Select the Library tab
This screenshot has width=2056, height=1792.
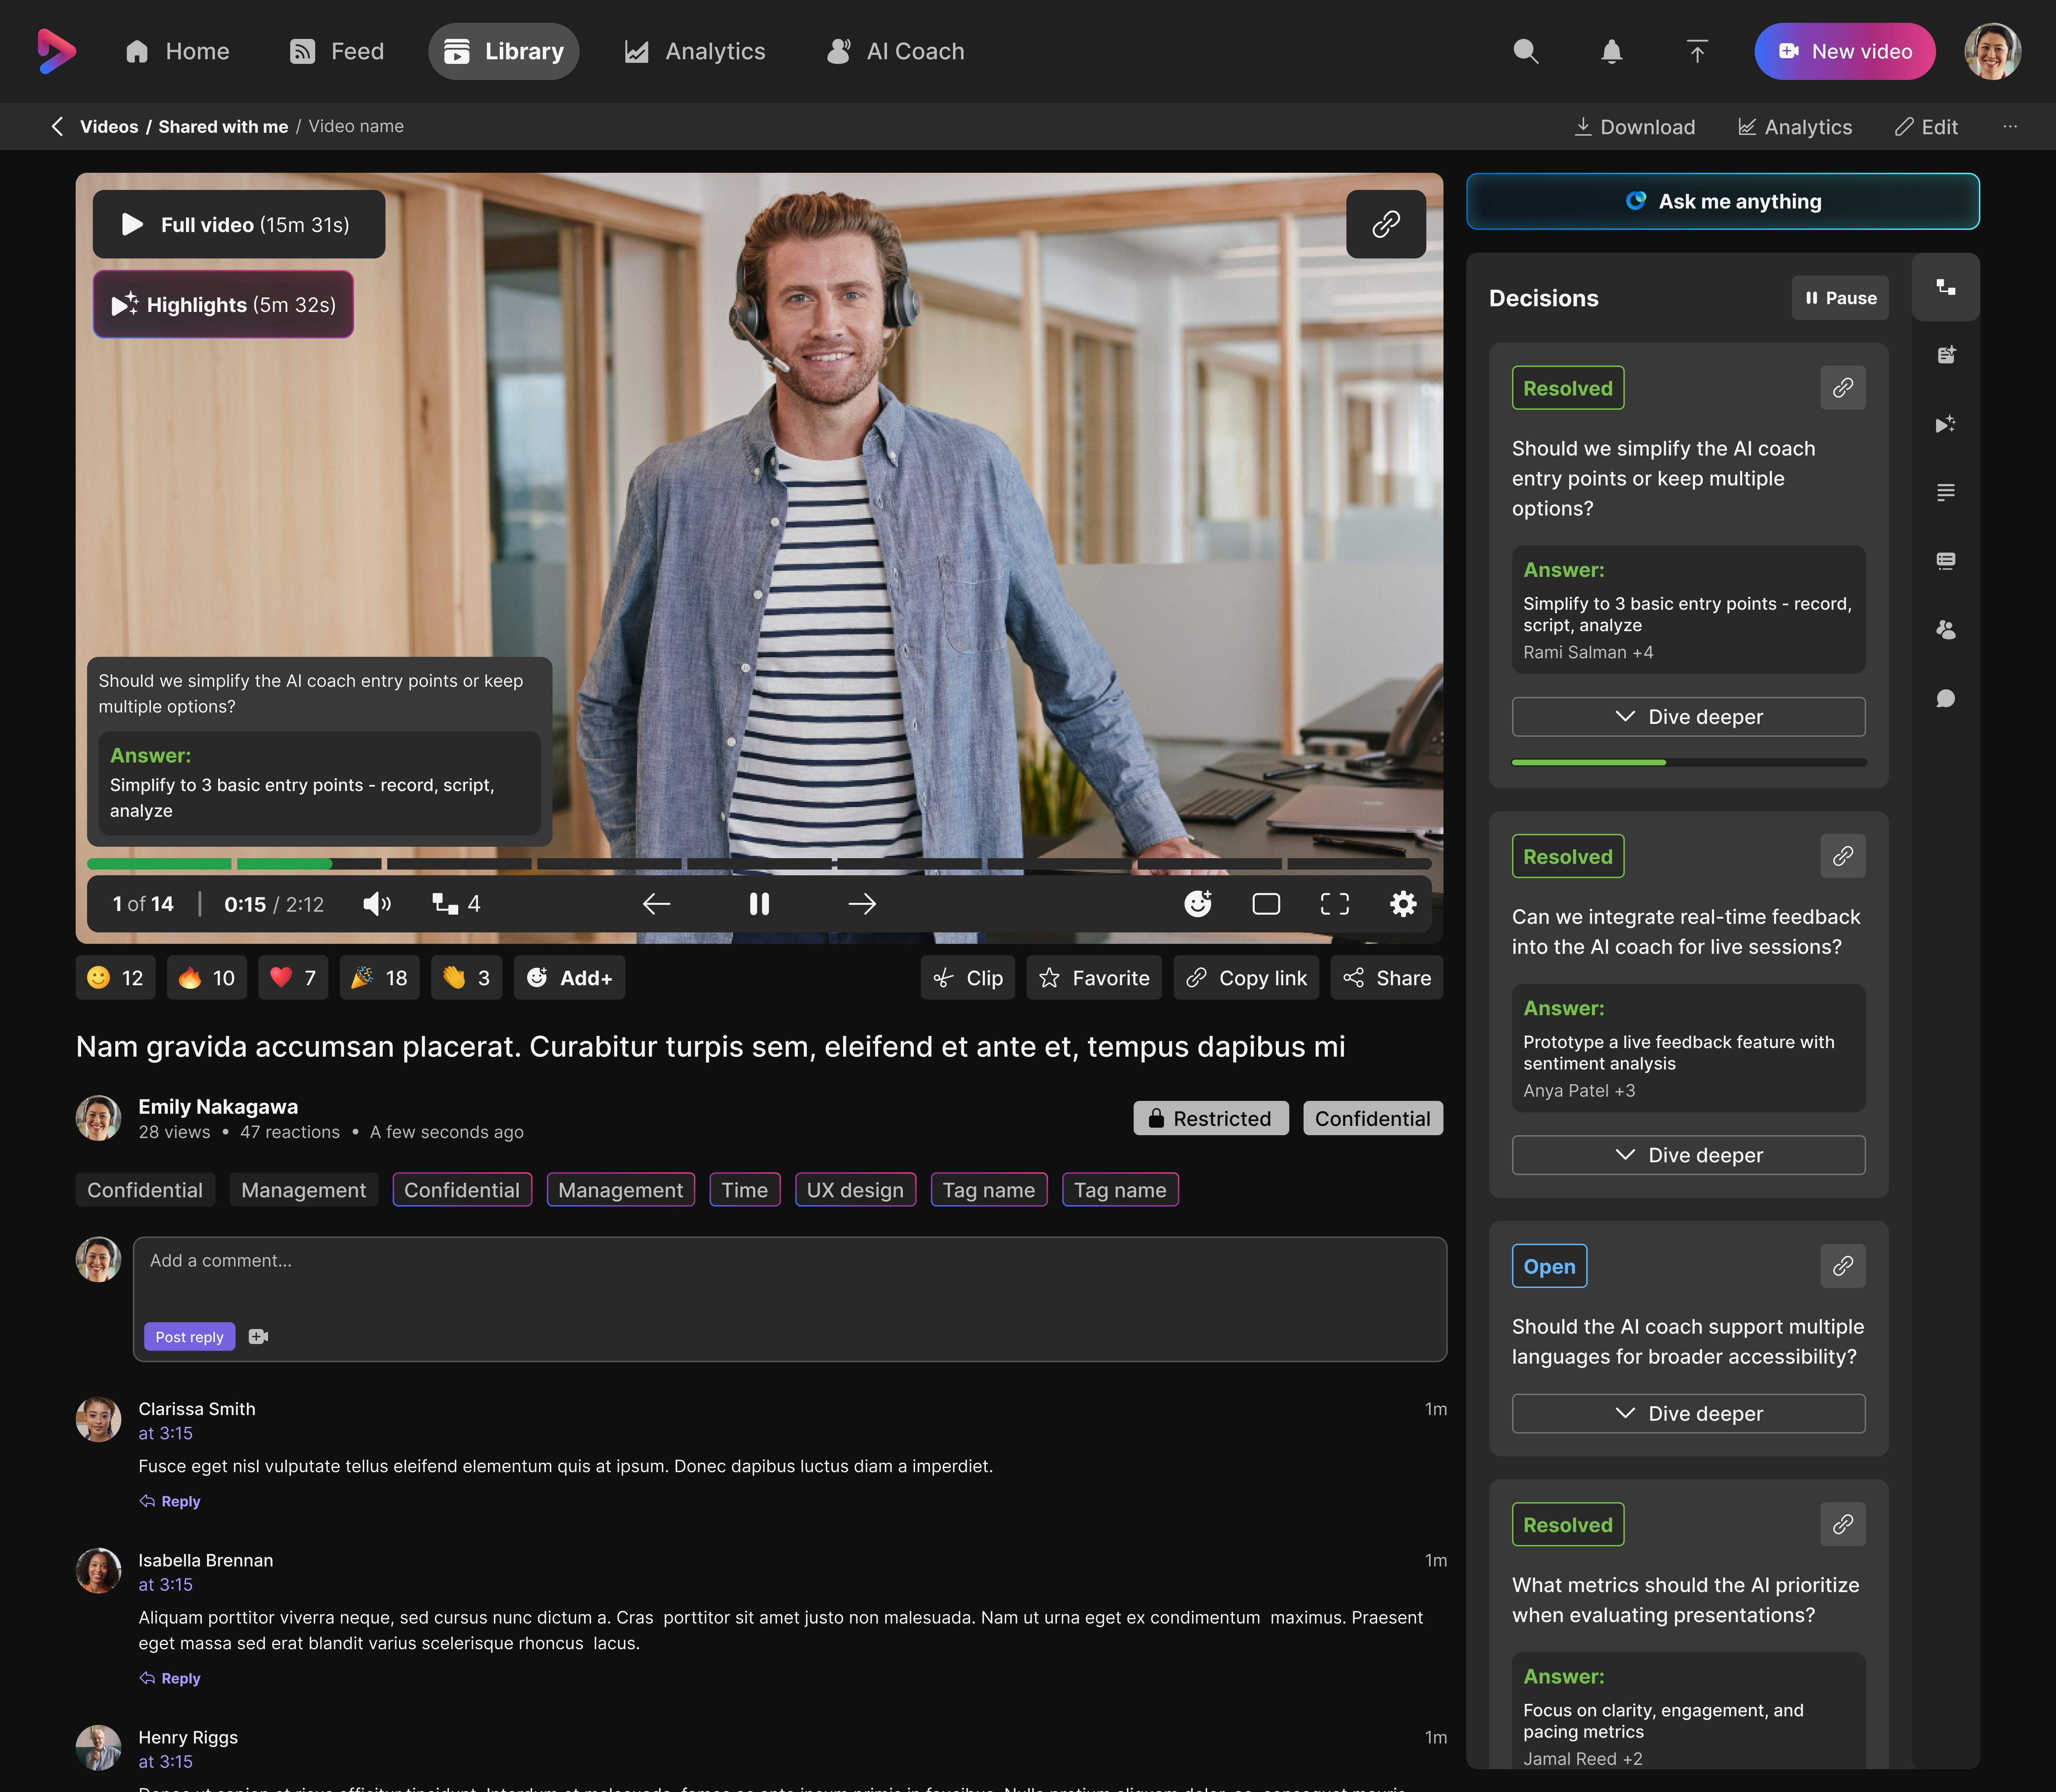coord(504,51)
